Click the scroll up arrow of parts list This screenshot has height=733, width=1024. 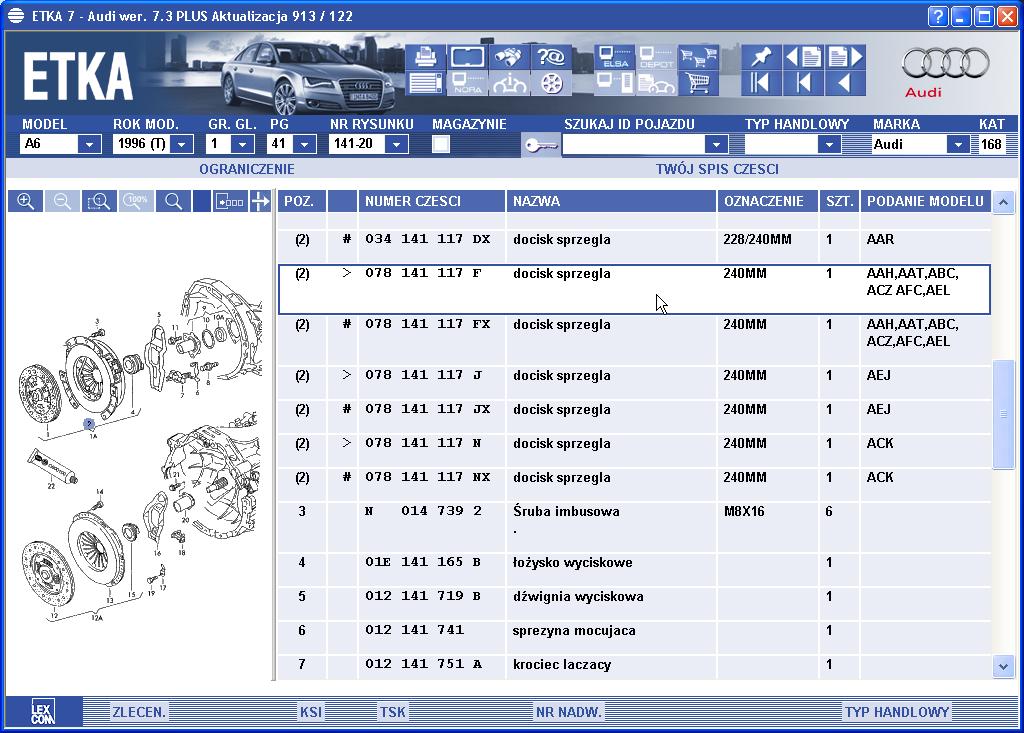coord(1003,203)
